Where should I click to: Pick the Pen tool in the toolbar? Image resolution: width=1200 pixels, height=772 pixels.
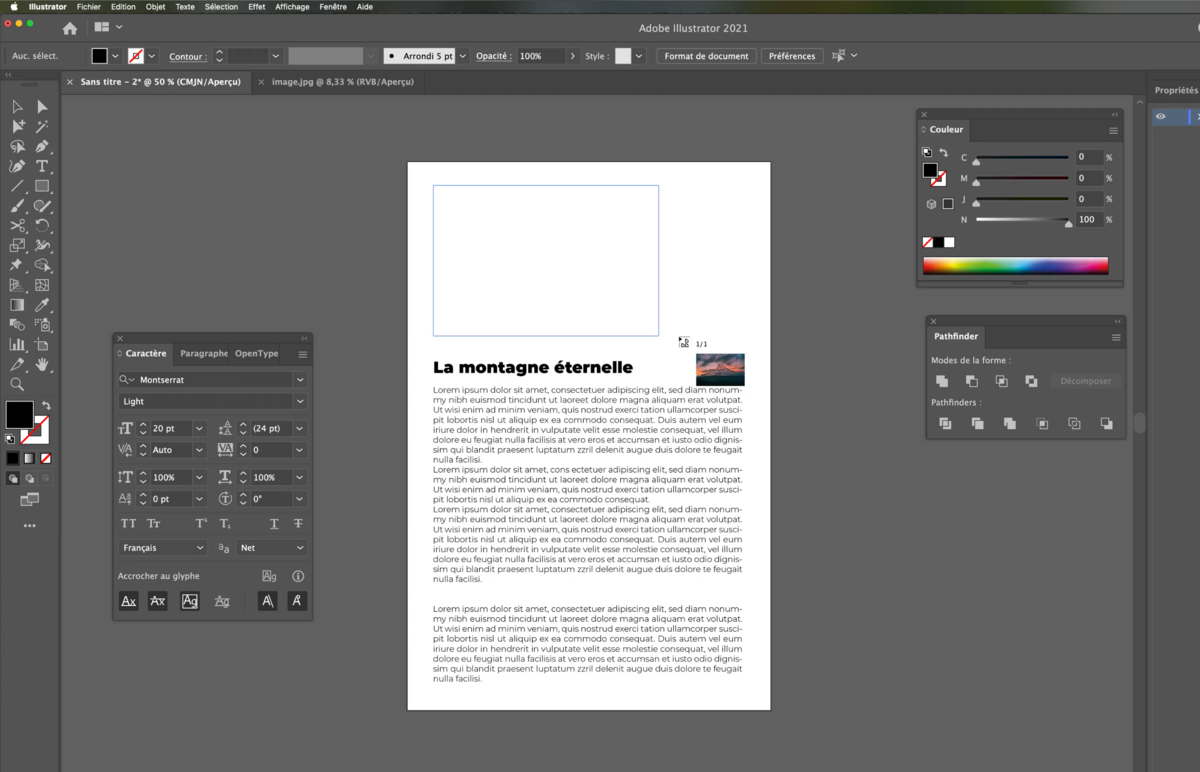coord(42,147)
